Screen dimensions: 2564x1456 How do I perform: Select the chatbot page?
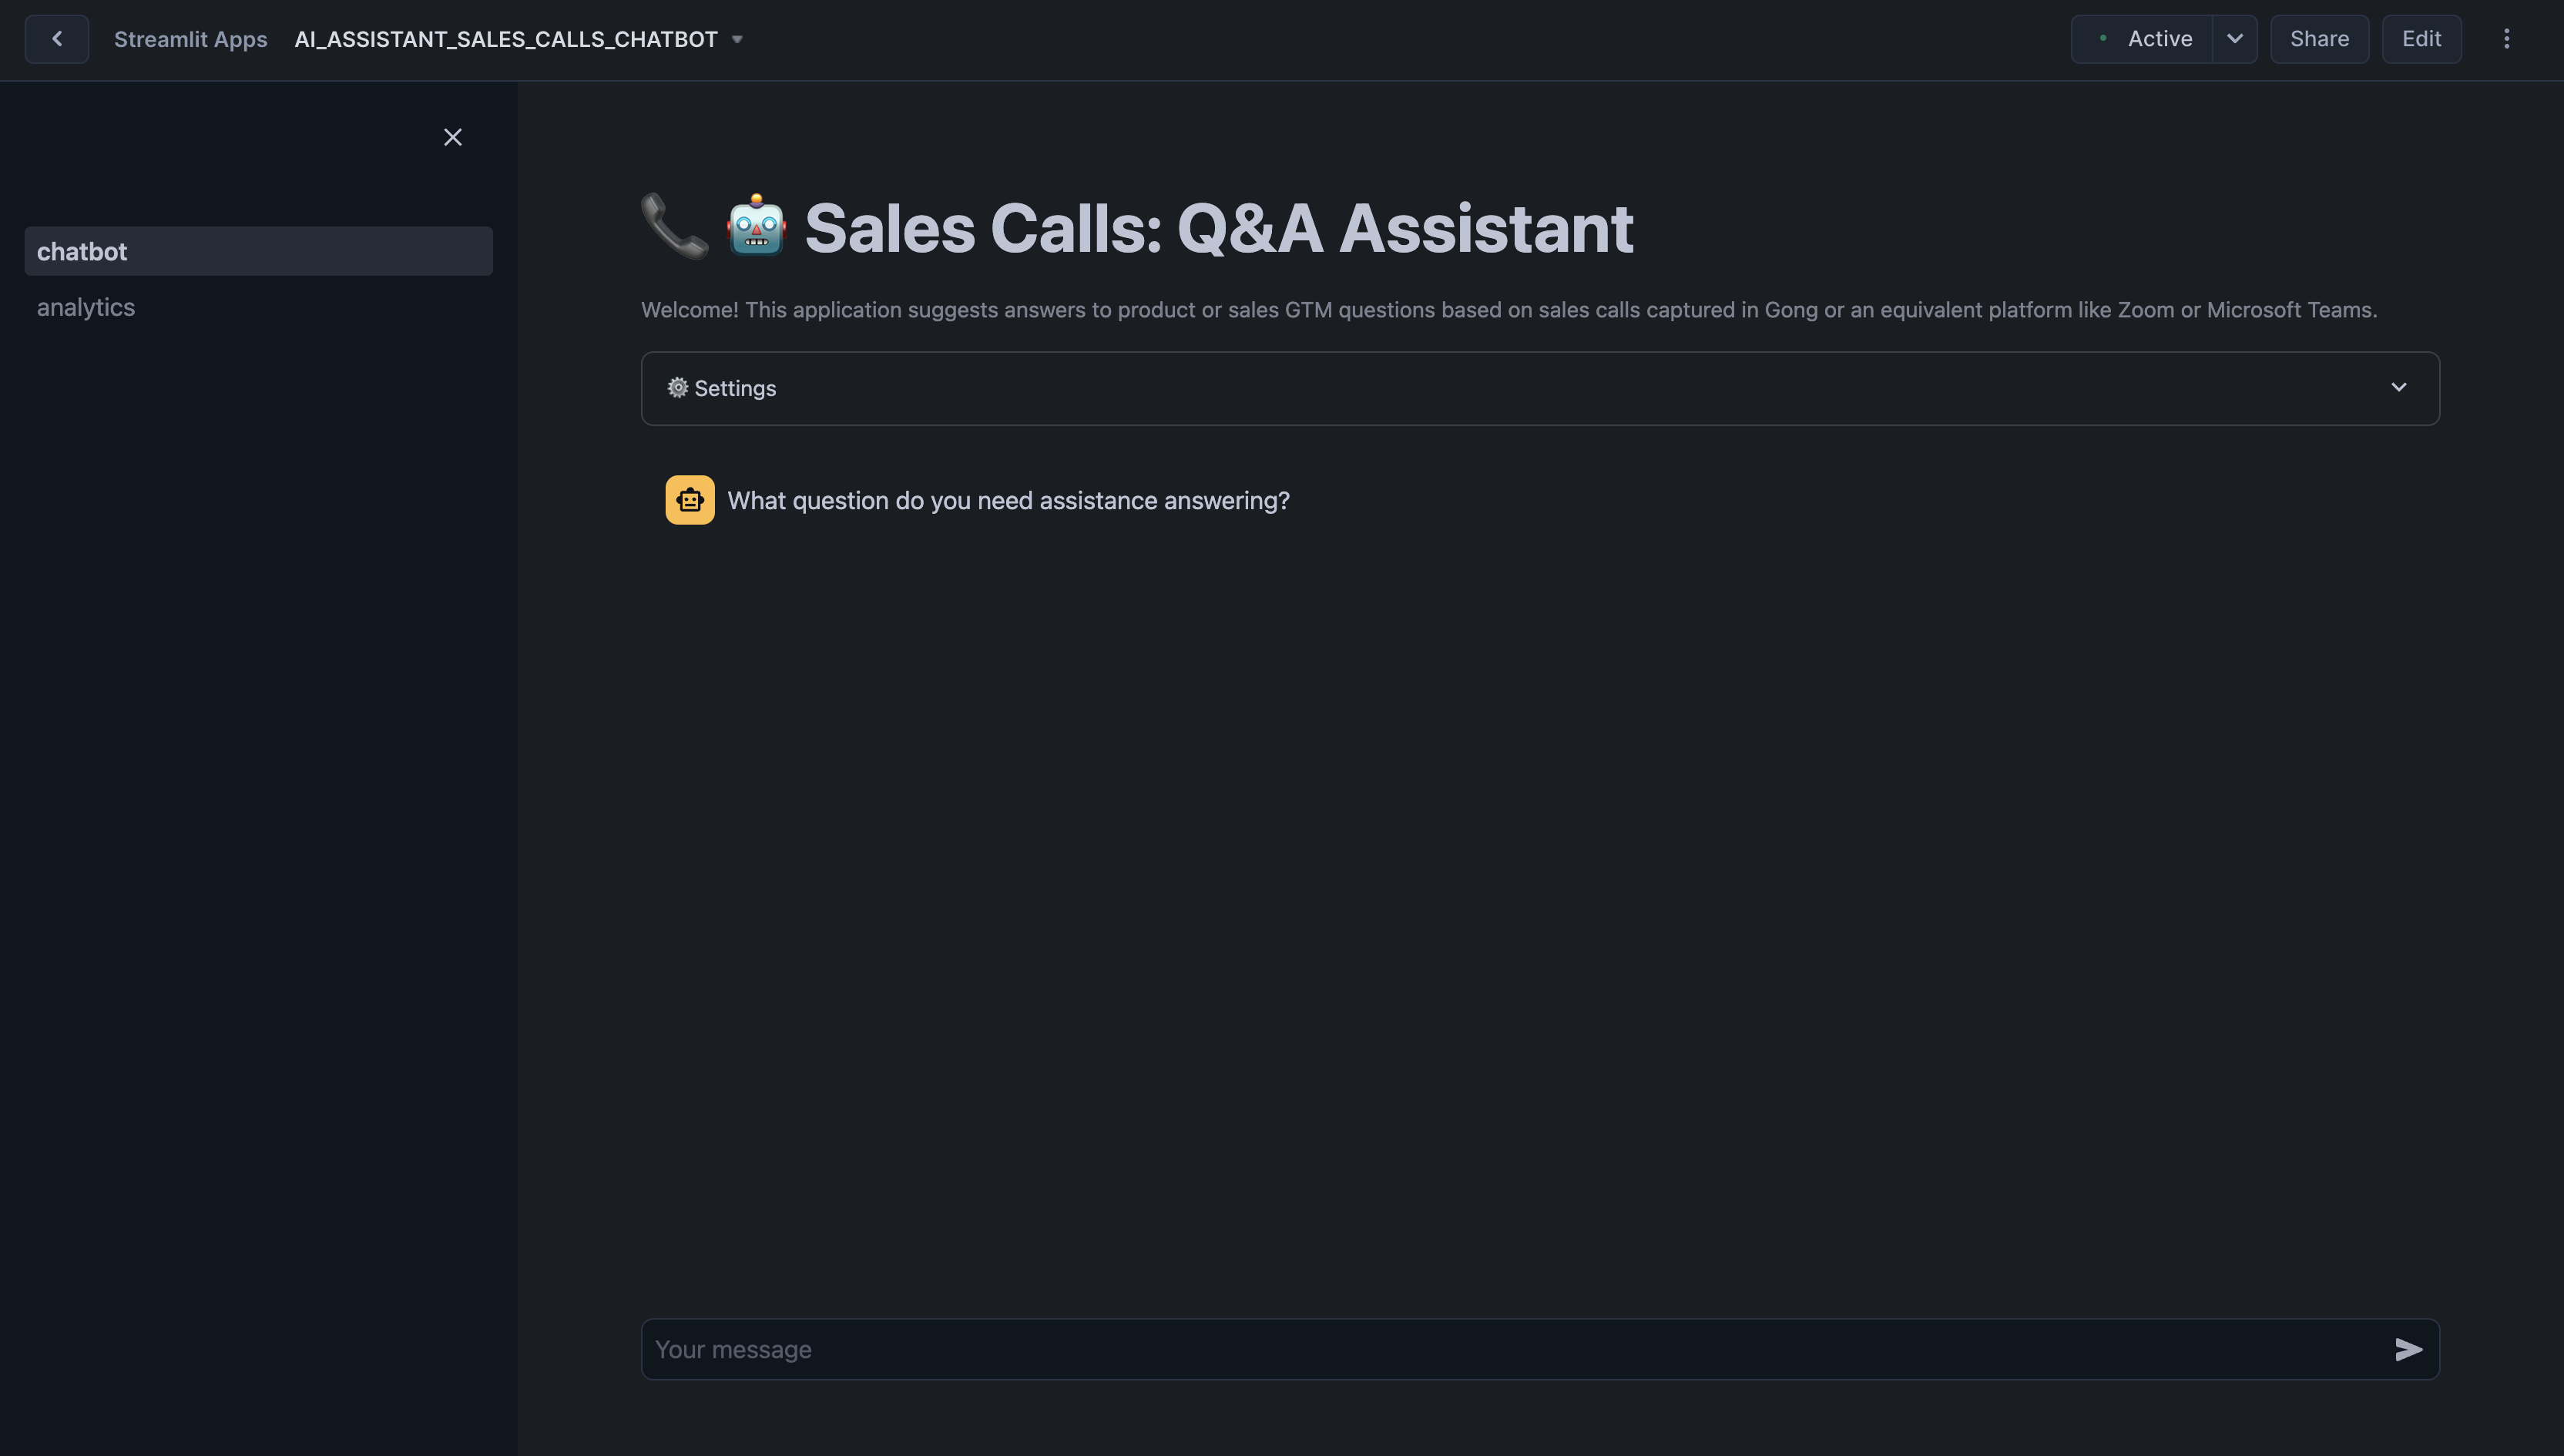(x=82, y=251)
